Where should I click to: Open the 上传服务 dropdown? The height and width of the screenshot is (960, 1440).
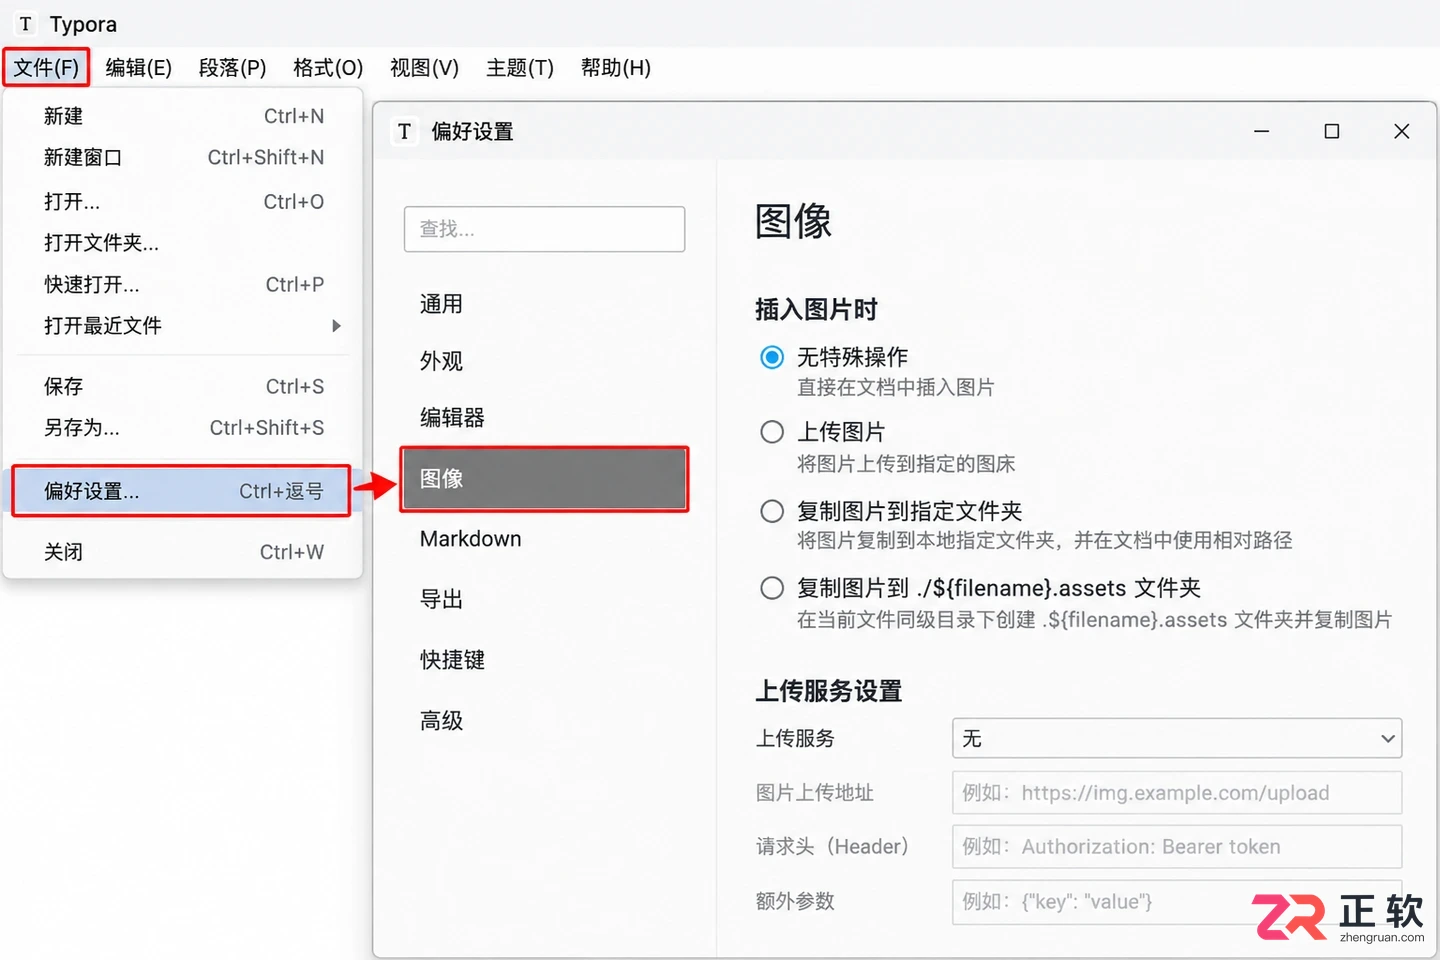point(1177,738)
